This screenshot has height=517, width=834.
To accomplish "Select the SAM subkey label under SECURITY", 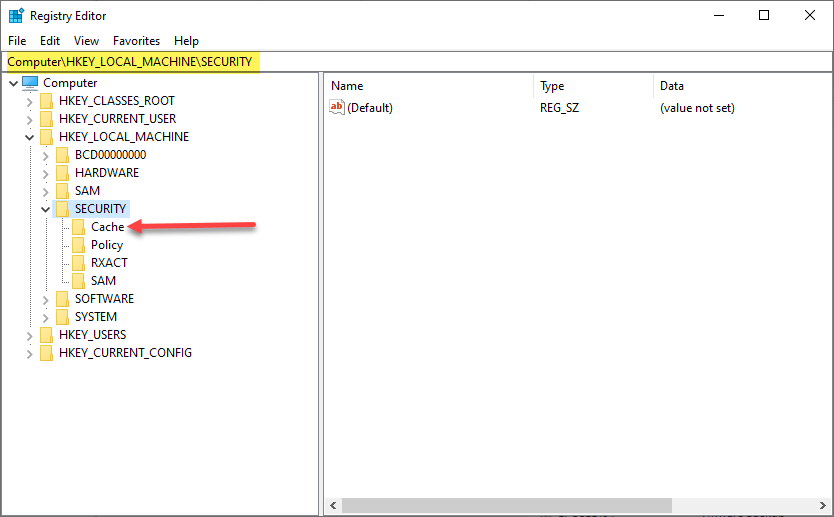I will click(103, 281).
